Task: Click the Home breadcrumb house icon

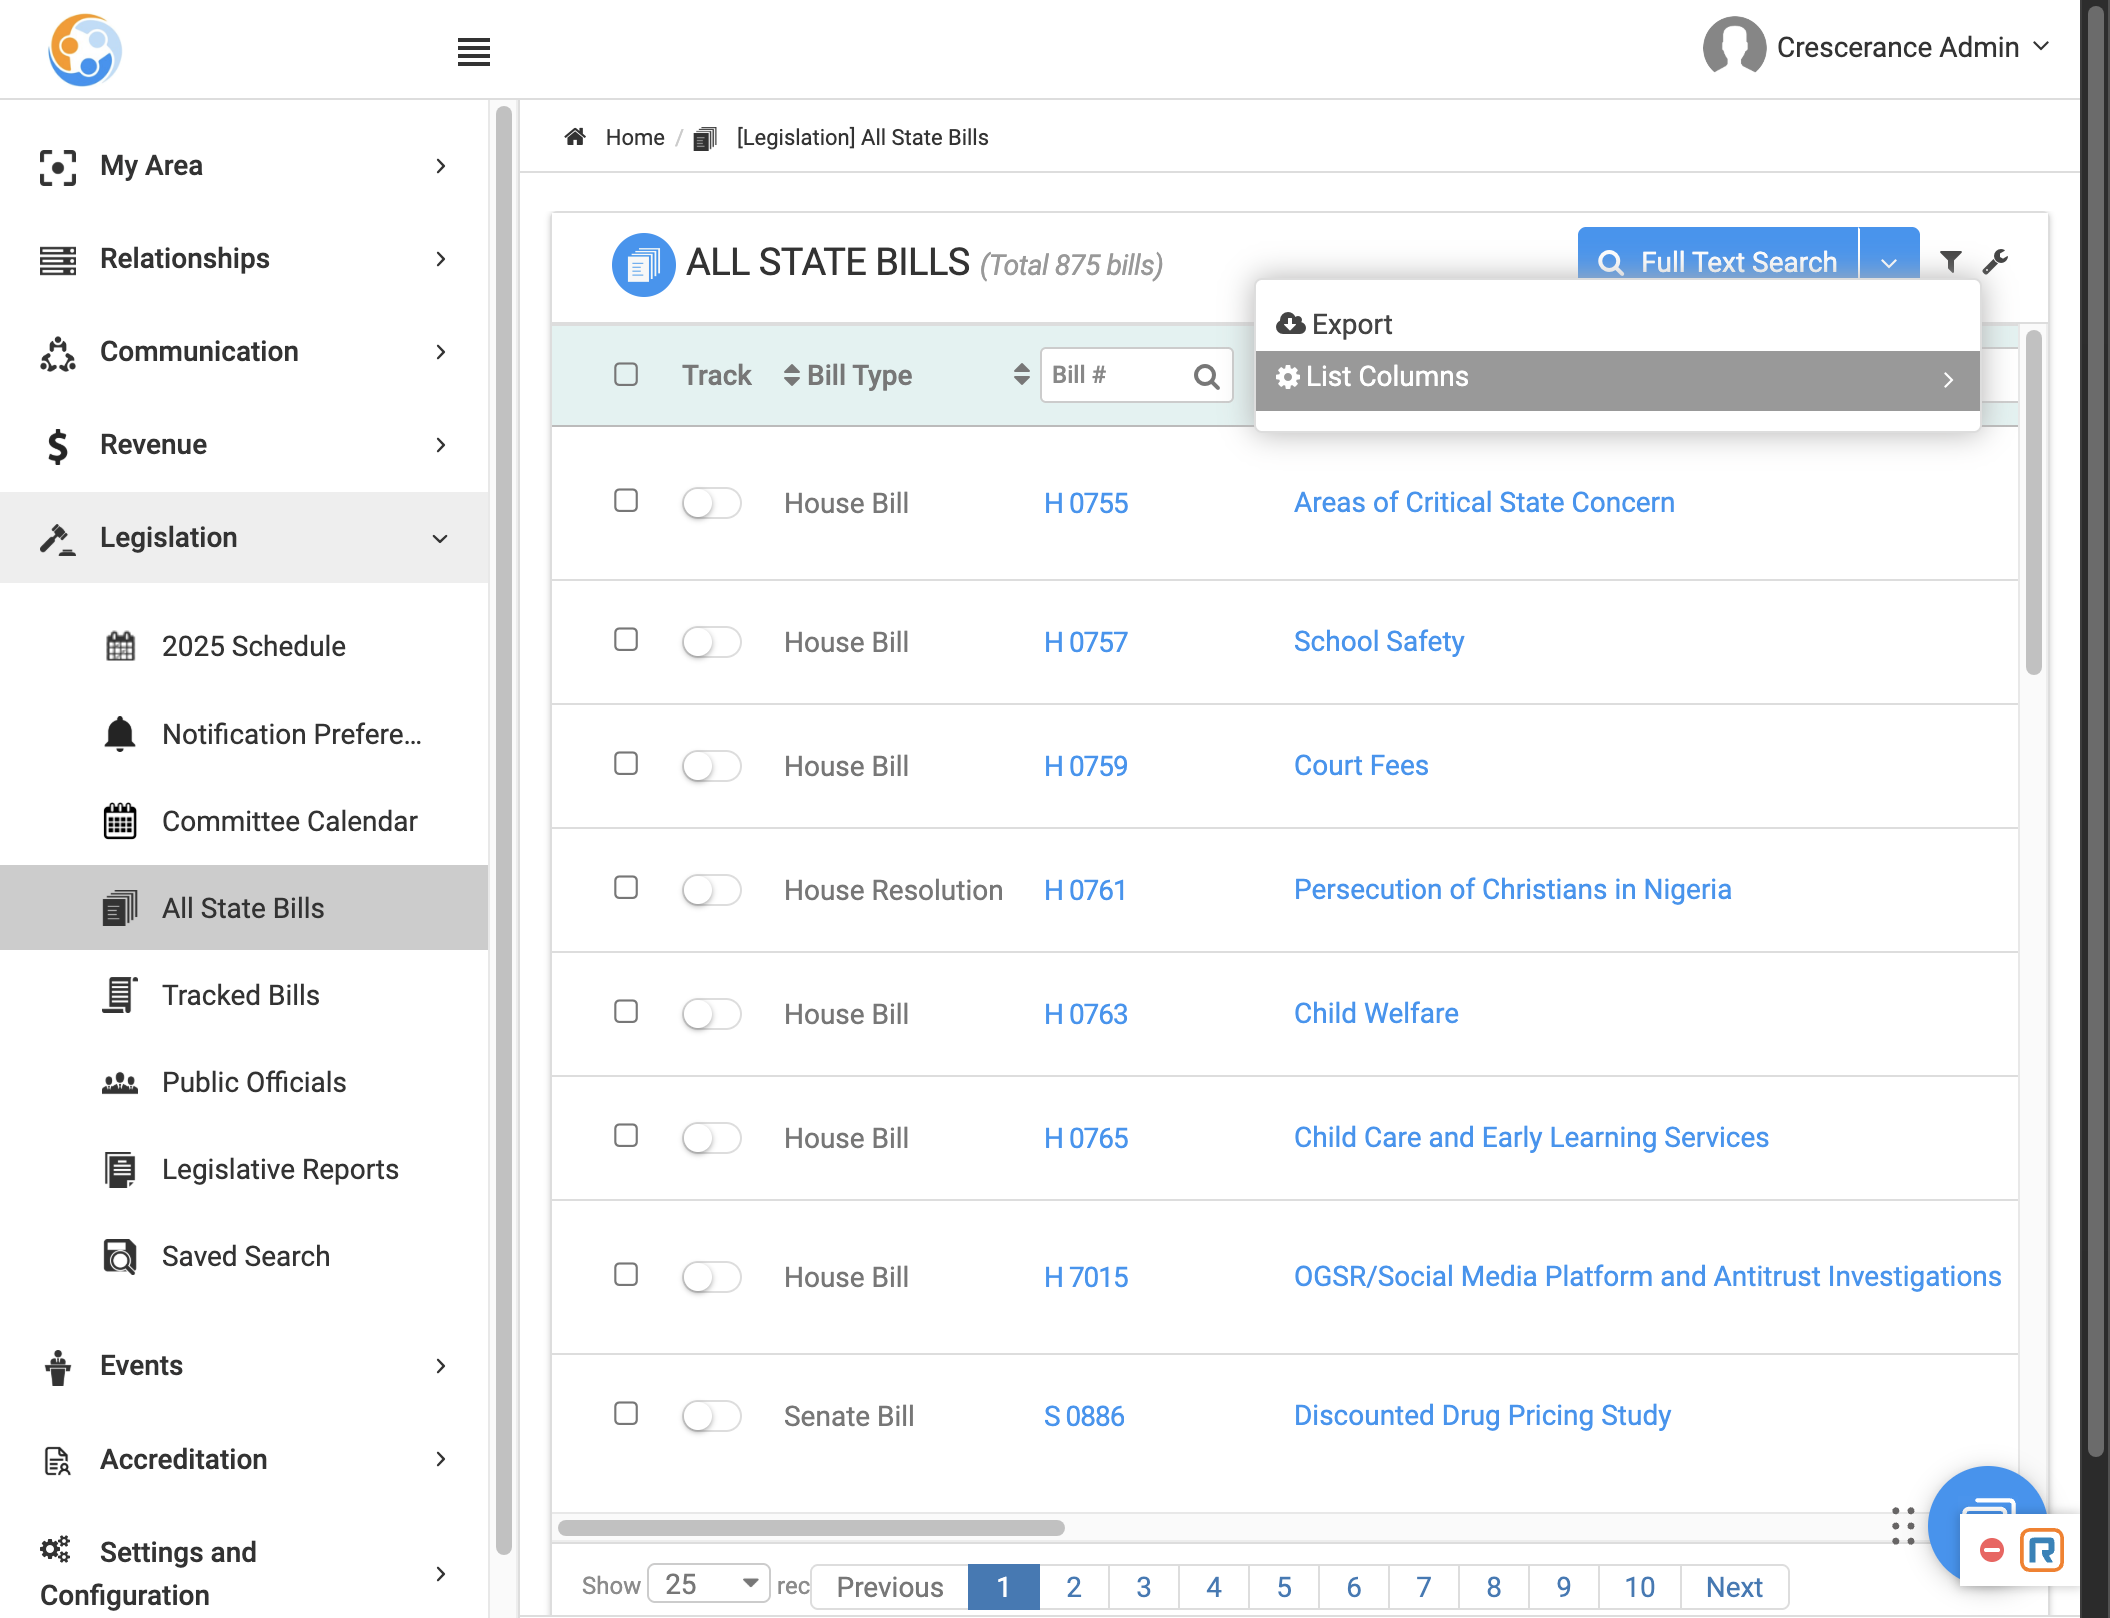Action: 575,136
